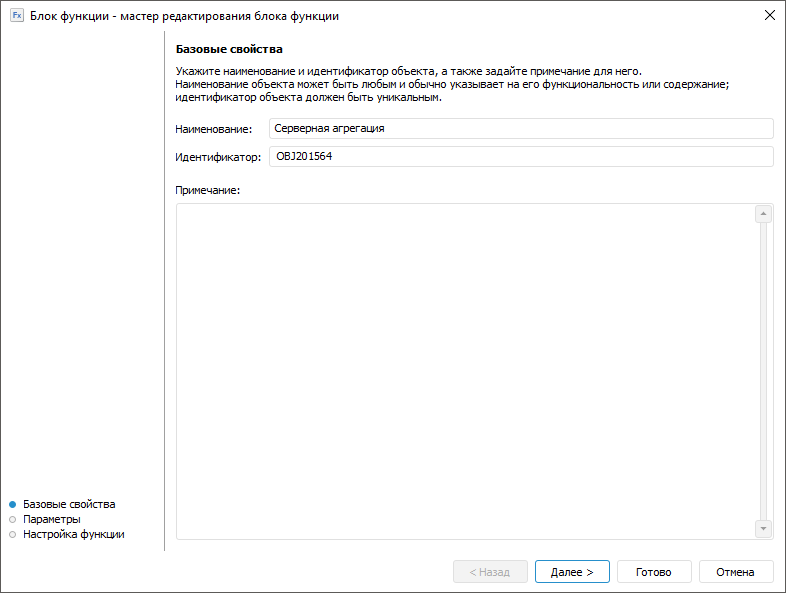Select the bullet beside Настройка функции step
This screenshot has width=786, height=593.
pyautogui.click(x=12, y=534)
